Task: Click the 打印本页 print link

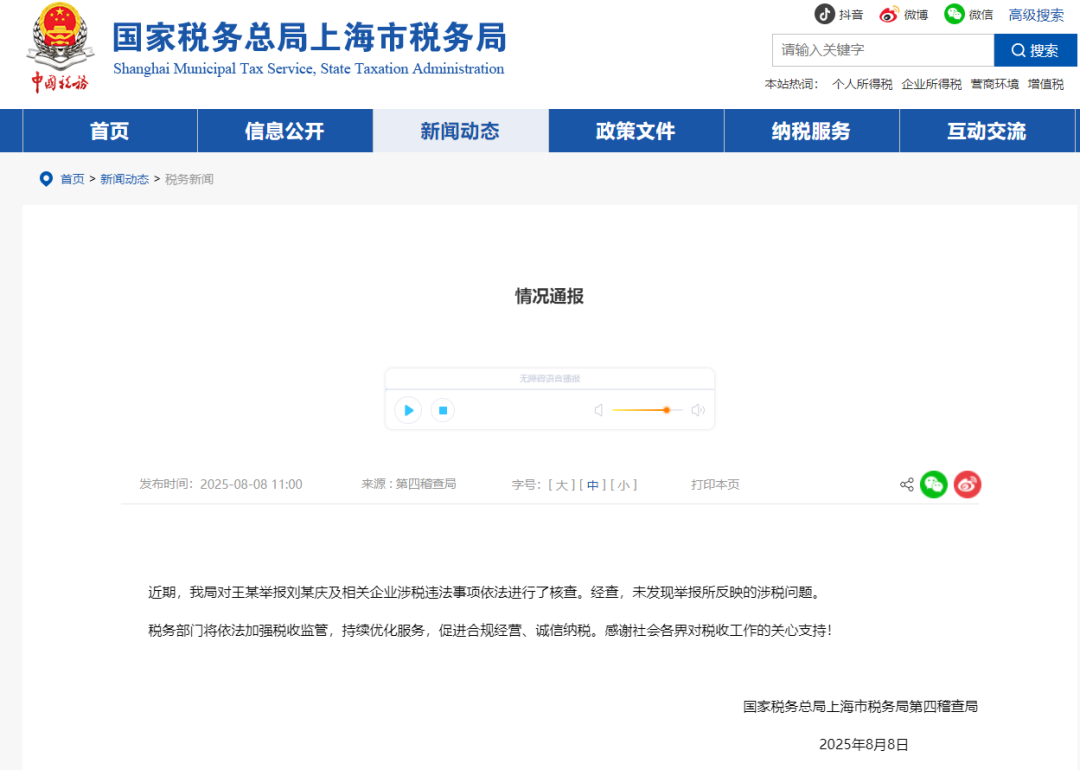Action: (714, 484)
